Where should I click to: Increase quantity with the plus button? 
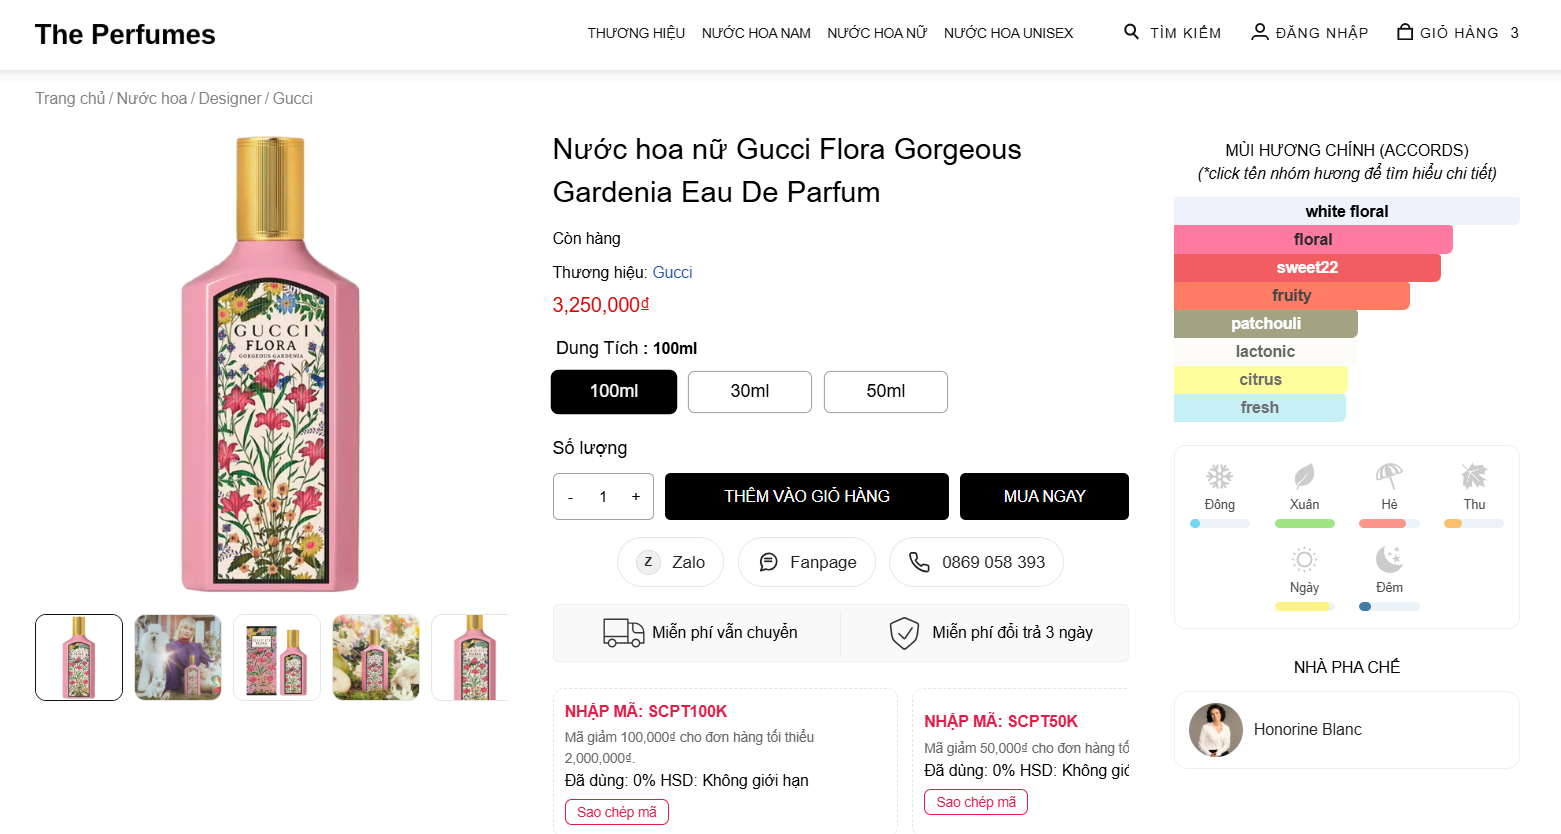635,496
